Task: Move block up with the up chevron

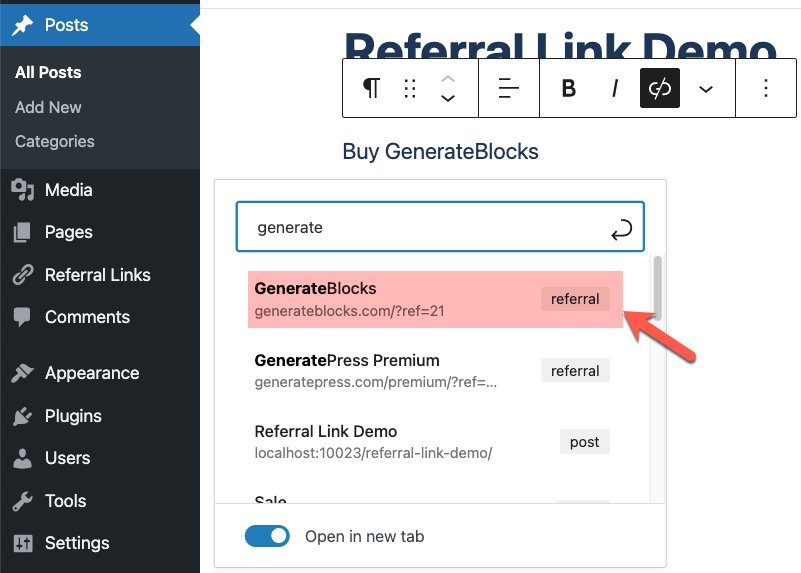Action: click(x=448, y=78)
